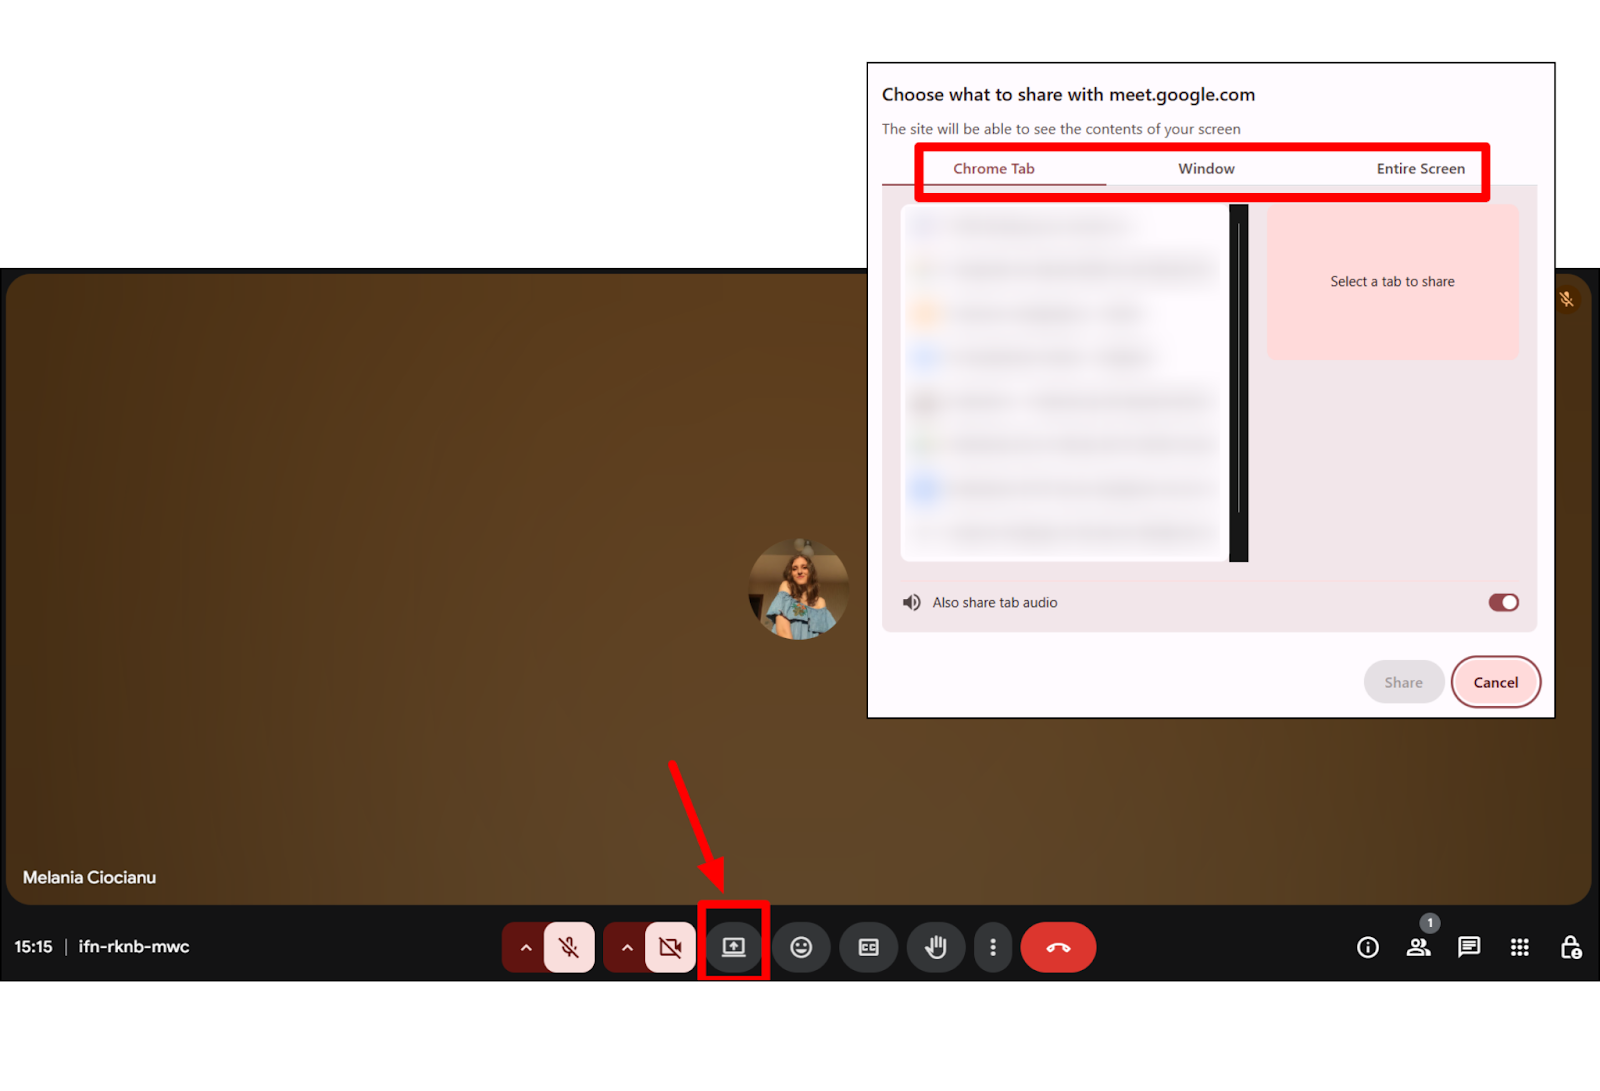Toggle Also share tab audio
This screenshot has width=1600, height=1091.
[1502, 602]
